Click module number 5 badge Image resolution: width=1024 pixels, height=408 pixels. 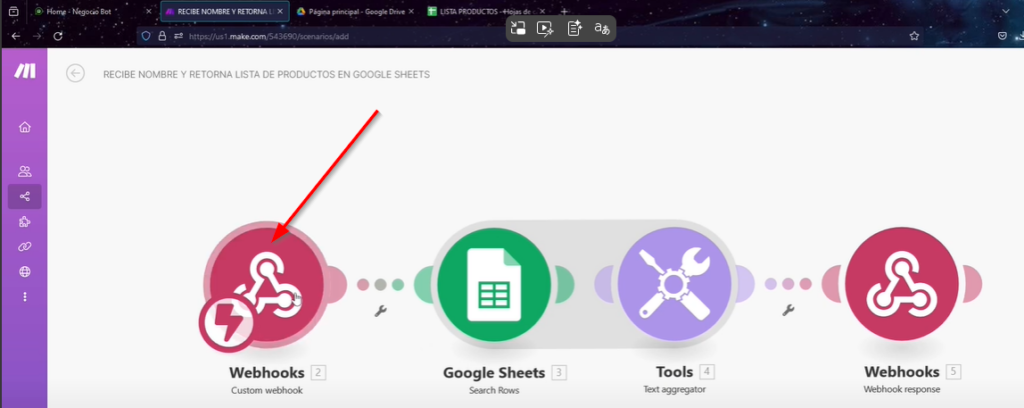[953, 372]
